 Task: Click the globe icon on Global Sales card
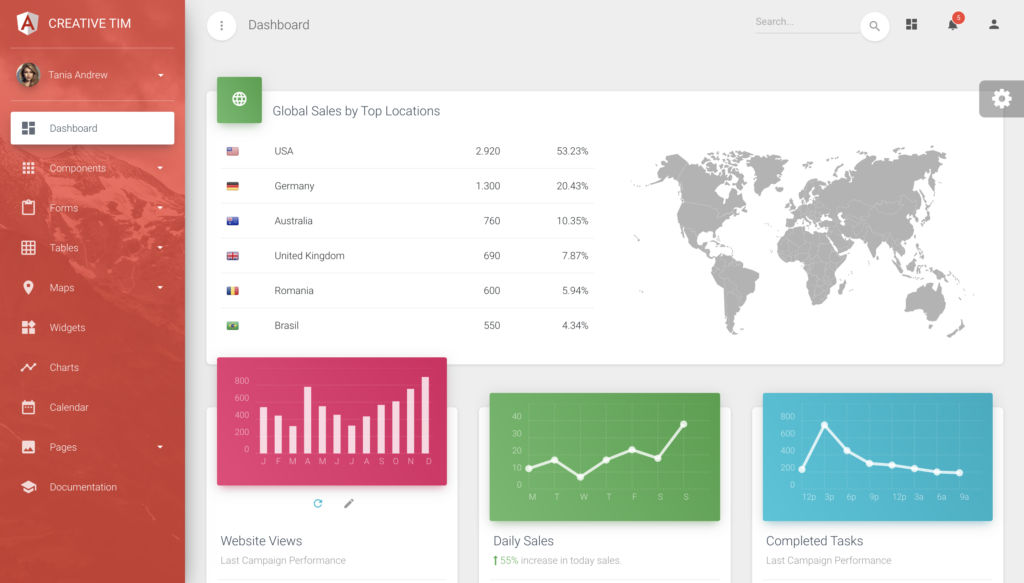pos(239,100)
